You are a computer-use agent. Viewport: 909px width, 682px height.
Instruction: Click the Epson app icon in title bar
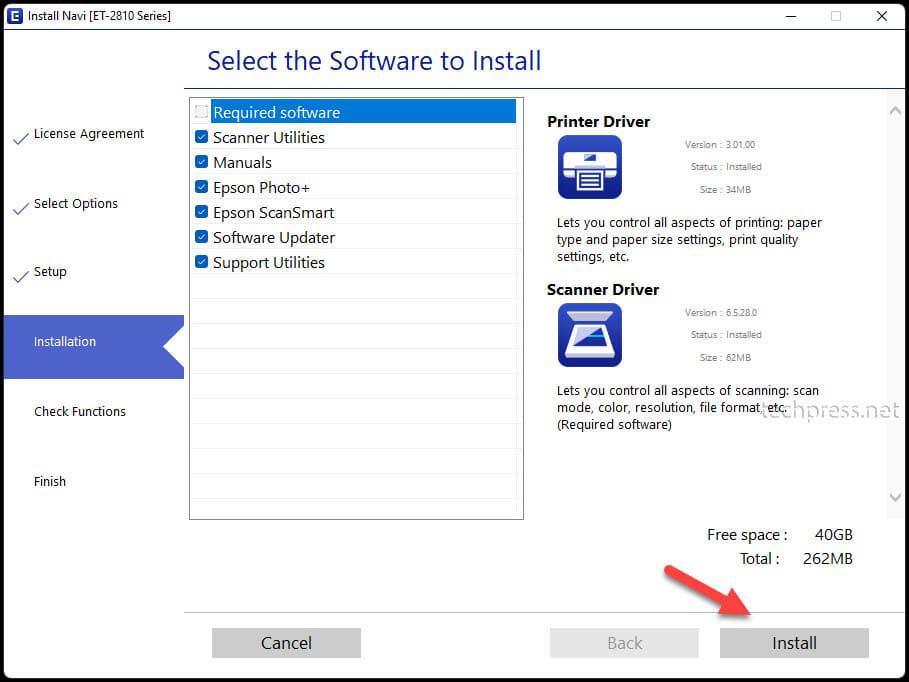pyautogui.click(x=14, y=16)
